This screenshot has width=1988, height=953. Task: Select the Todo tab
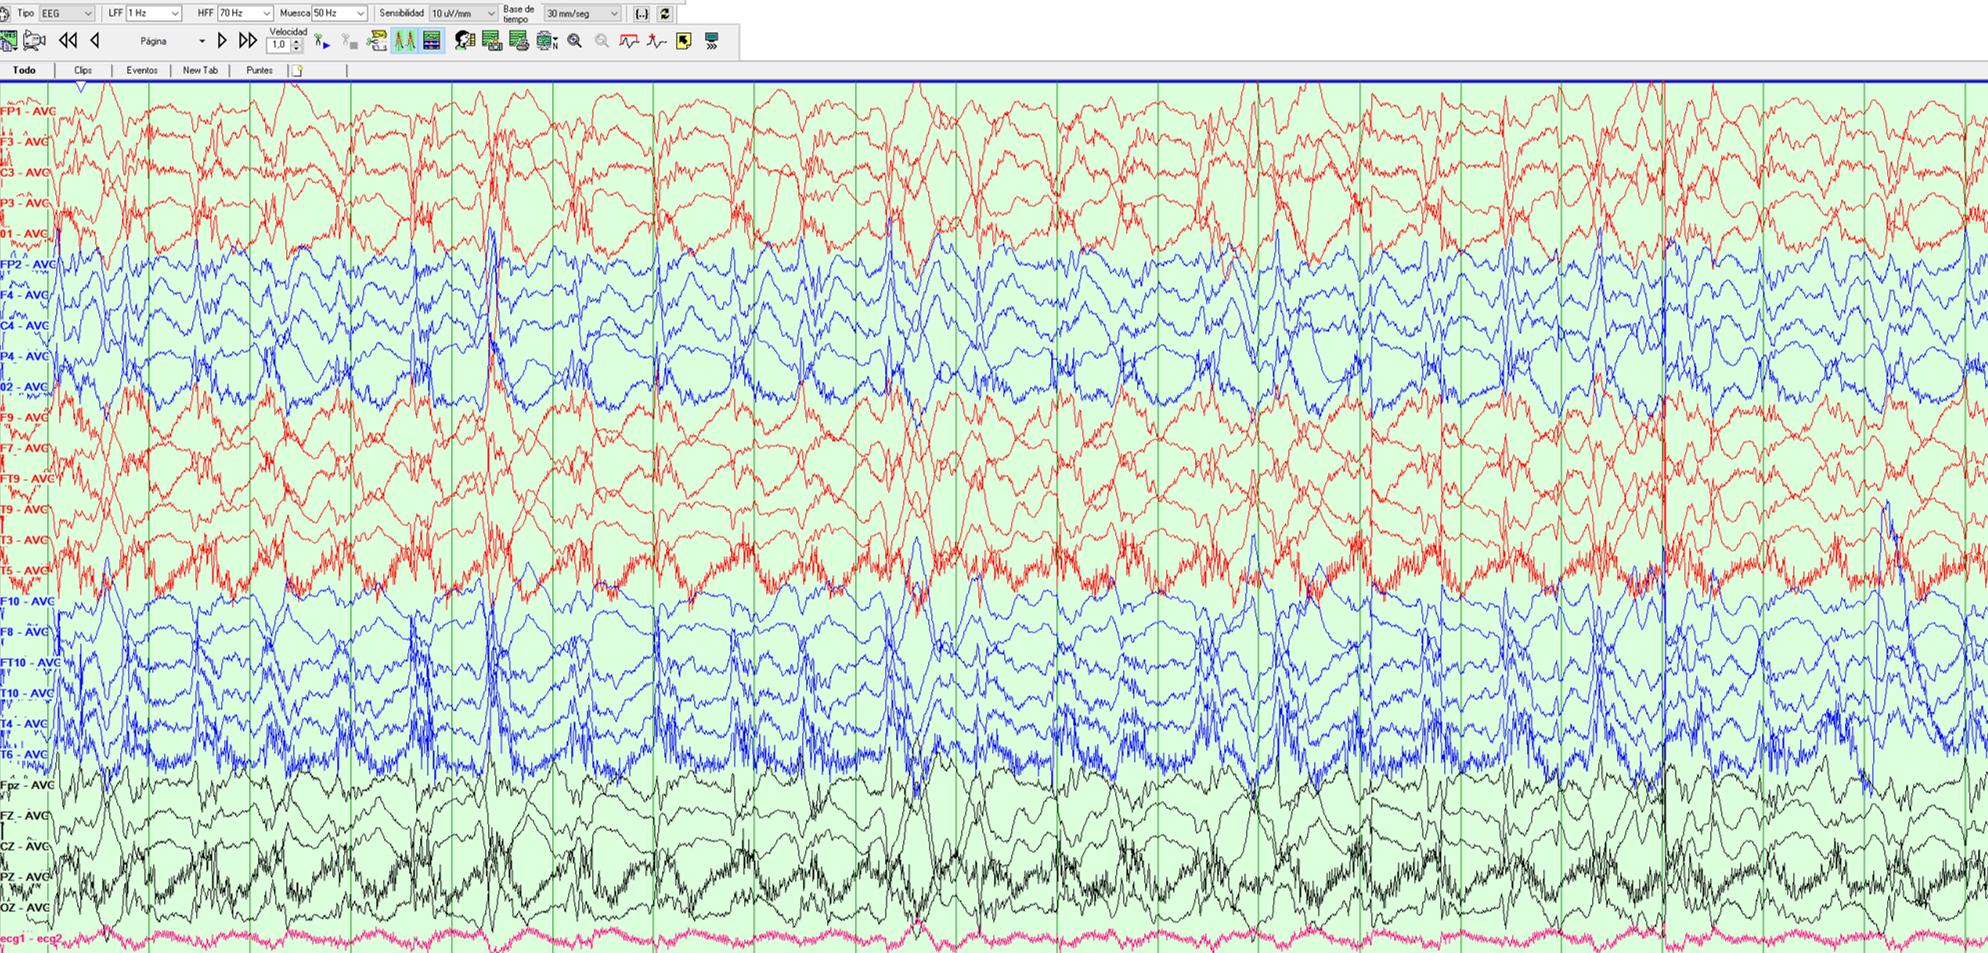24,70
